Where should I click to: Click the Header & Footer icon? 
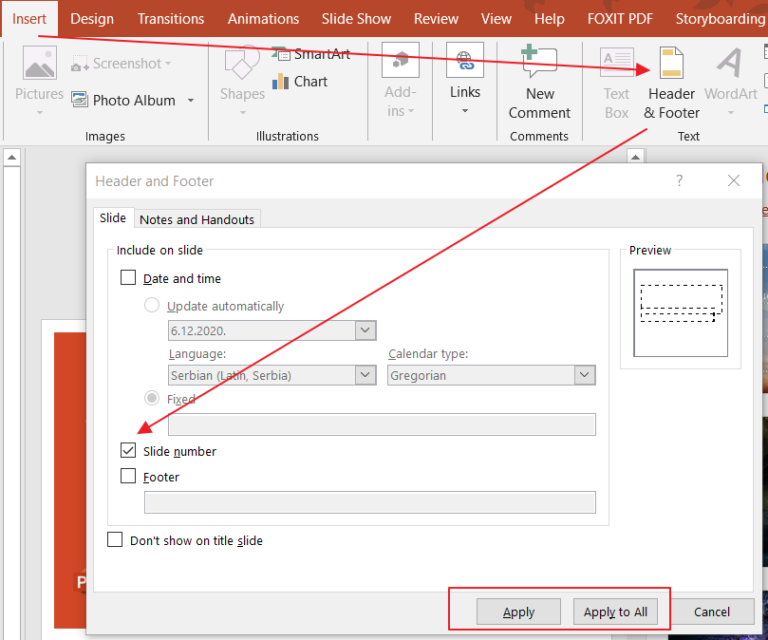pyautogui.click(x=671, y=65)
